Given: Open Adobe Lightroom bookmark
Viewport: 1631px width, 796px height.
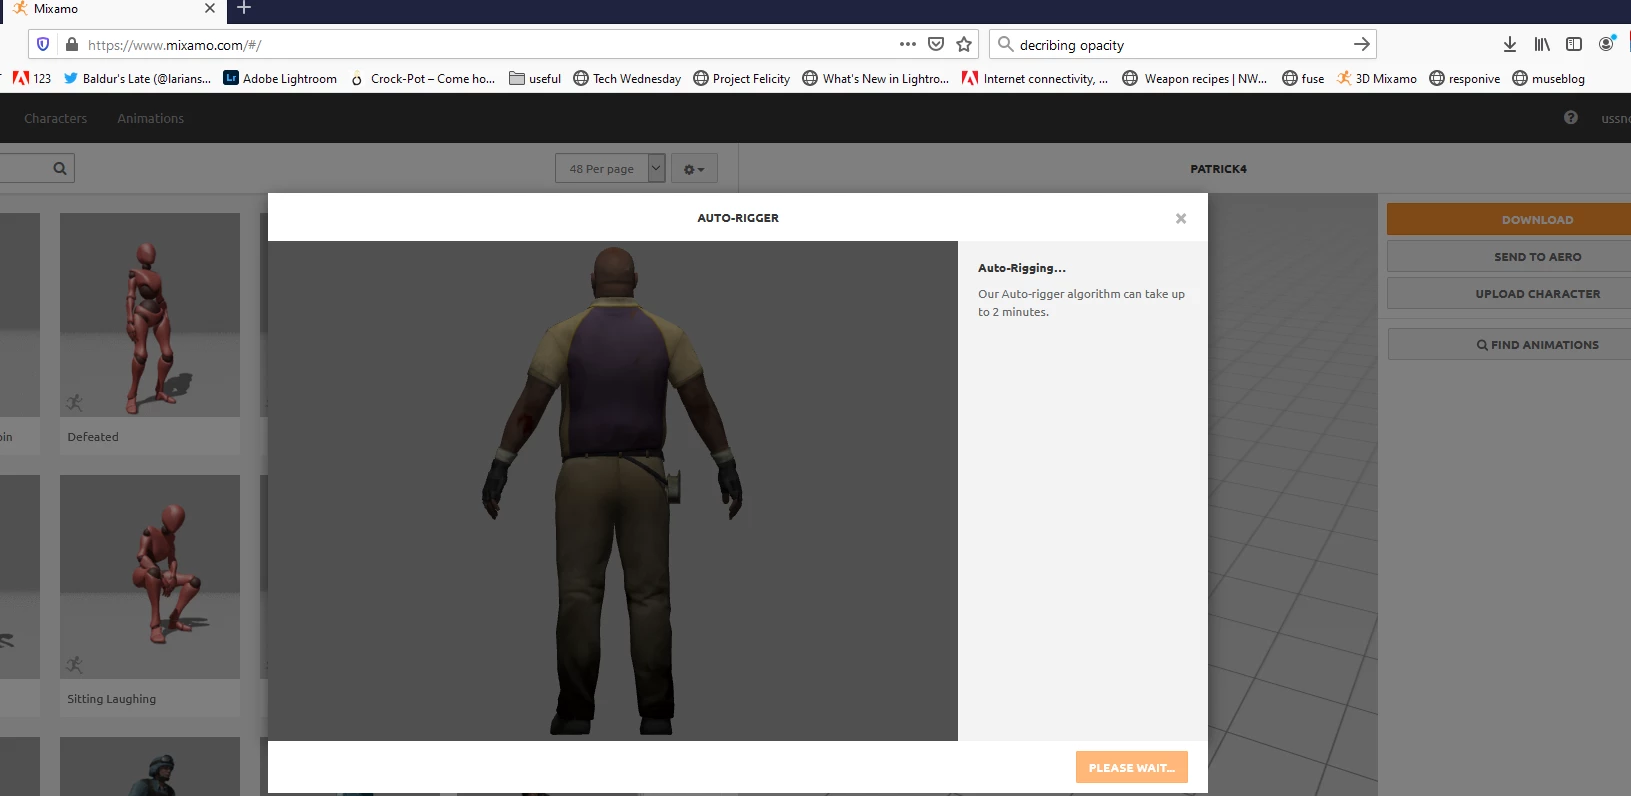Looking at the screenshot, I should [x=280, y=78].
